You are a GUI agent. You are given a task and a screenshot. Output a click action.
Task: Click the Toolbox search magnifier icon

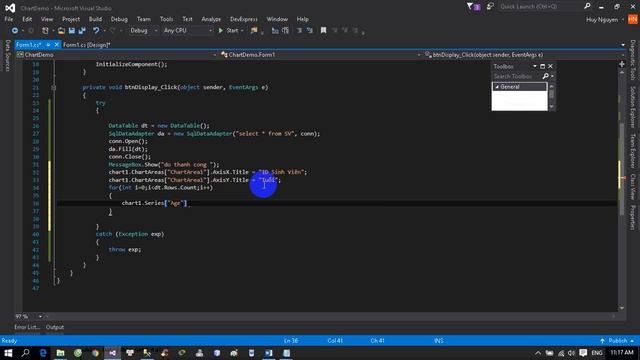coord(545,76)
